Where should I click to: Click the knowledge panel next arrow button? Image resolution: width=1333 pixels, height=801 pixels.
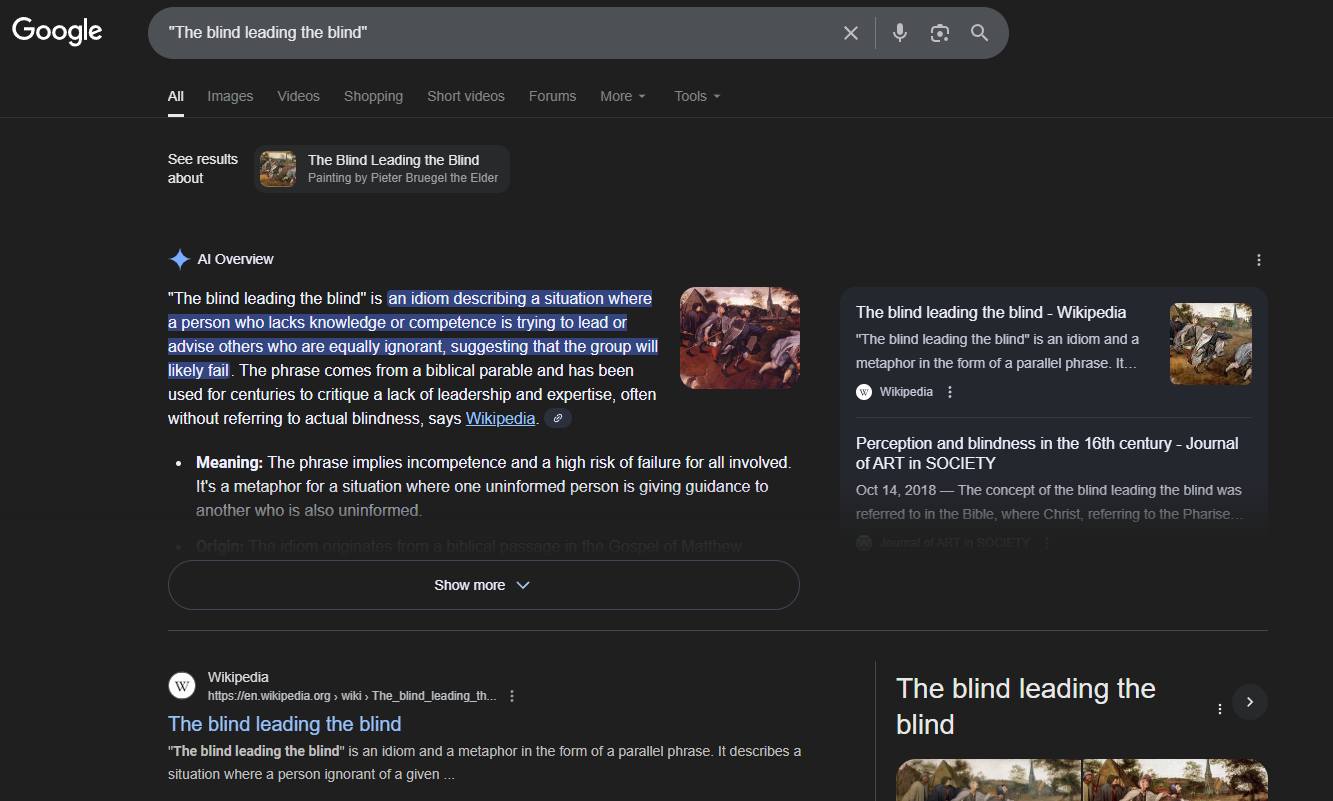pos(1250,702)
